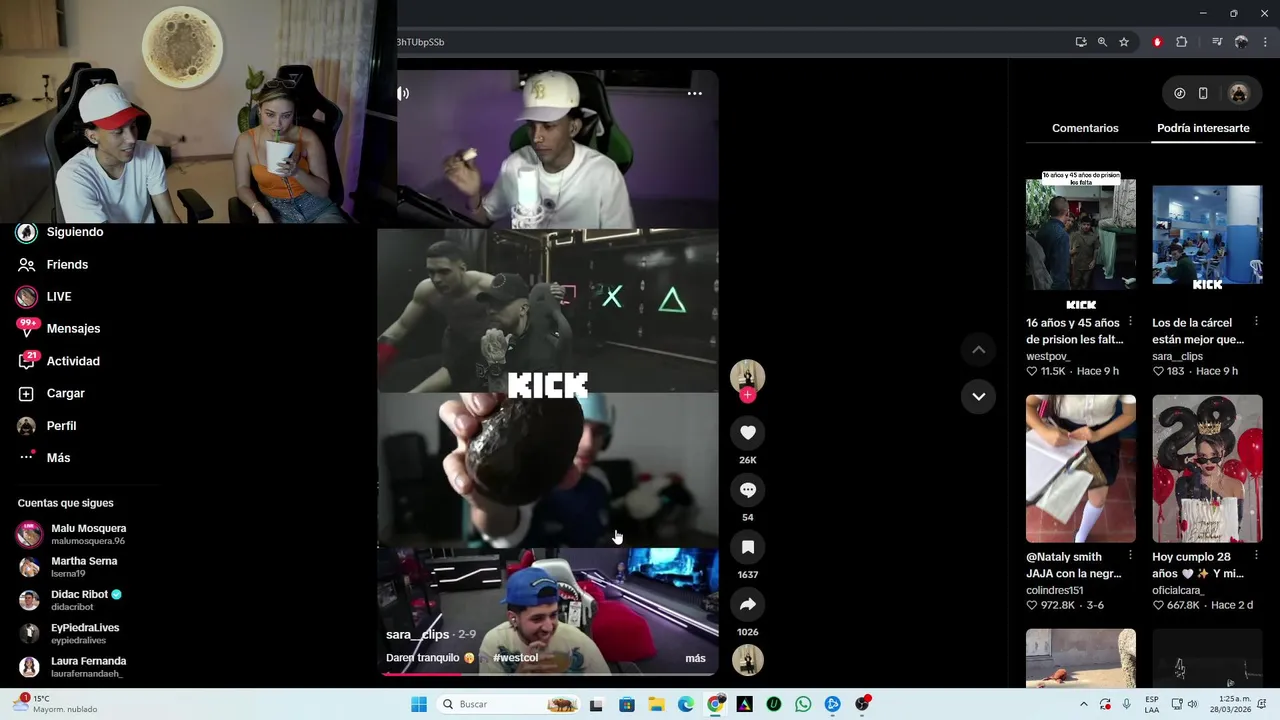Save video with the bookmark icon
Viewport: 1280px width, 720px height.
tap(747, 547)
